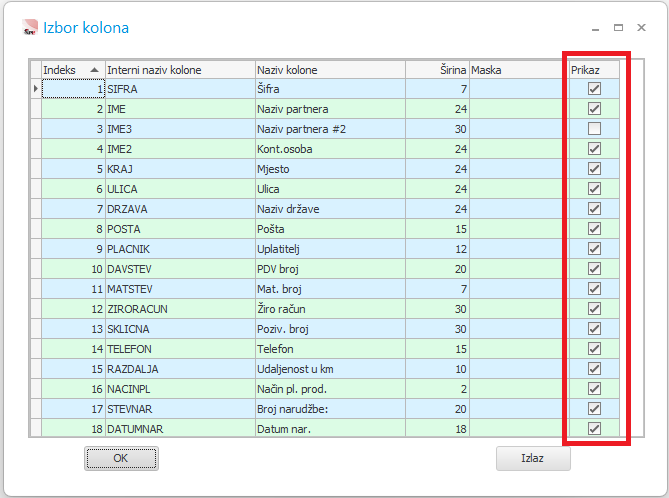The width and height of the screenshot is (669, 498).
Task: Toggle Prikaz checkbox for TELEFON row
Action: pyautogui.click(x=594, y=349)
